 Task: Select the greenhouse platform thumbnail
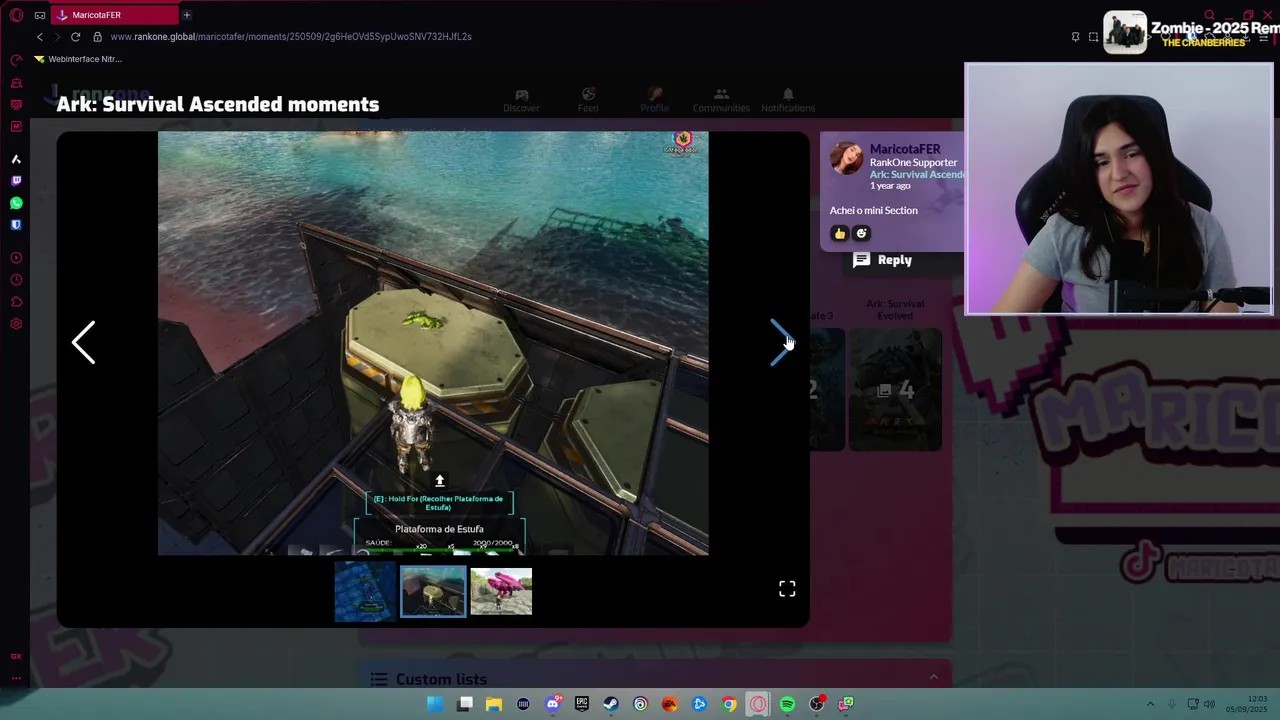[433, 591]
